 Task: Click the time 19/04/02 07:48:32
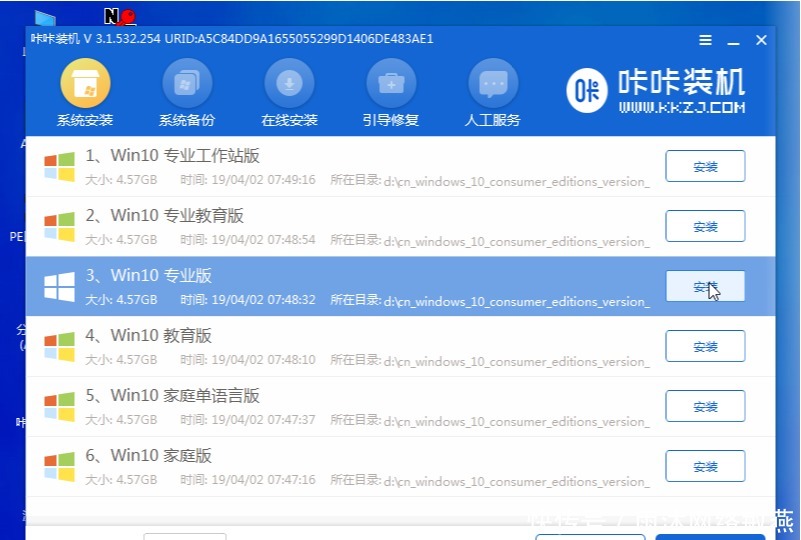click(264, 300)
